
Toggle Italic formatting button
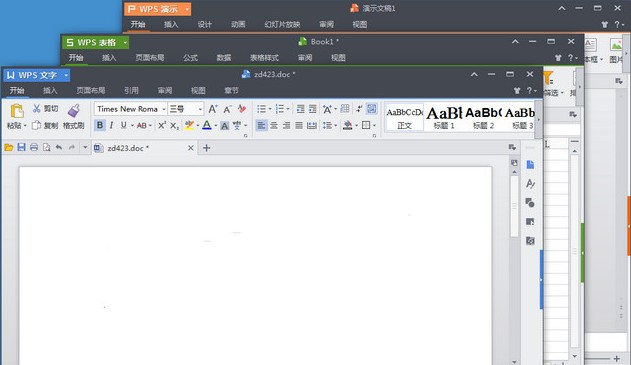click(111, 125)
